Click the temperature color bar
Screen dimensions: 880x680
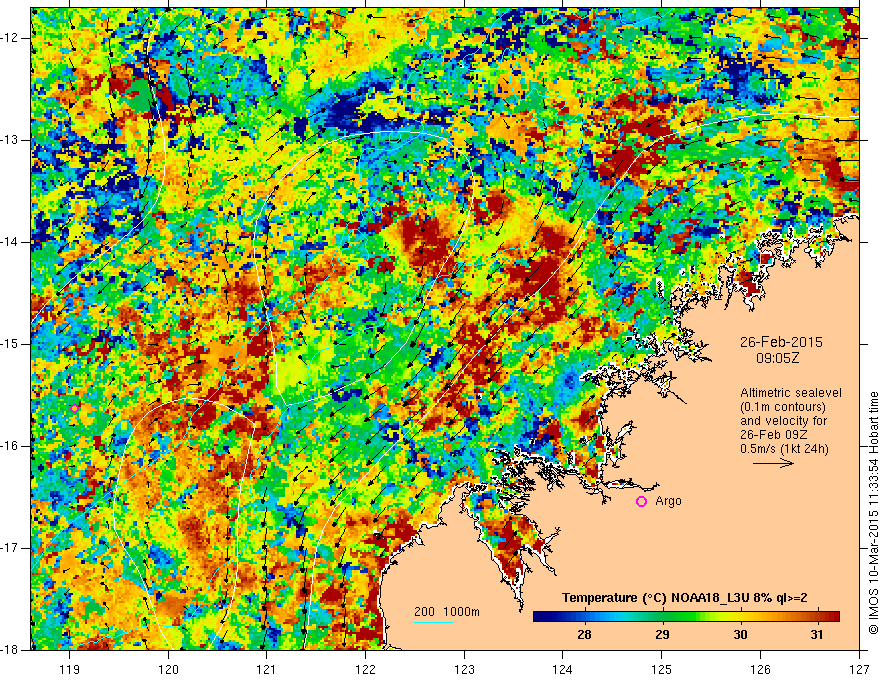686,617
